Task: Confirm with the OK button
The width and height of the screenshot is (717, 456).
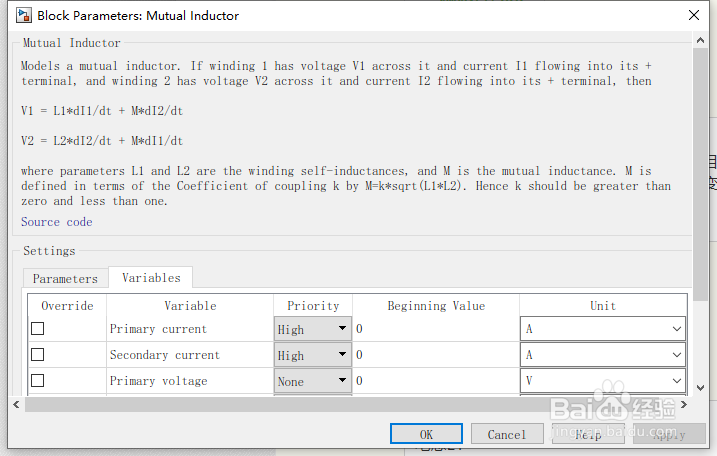Action: [x=426, y=434]
